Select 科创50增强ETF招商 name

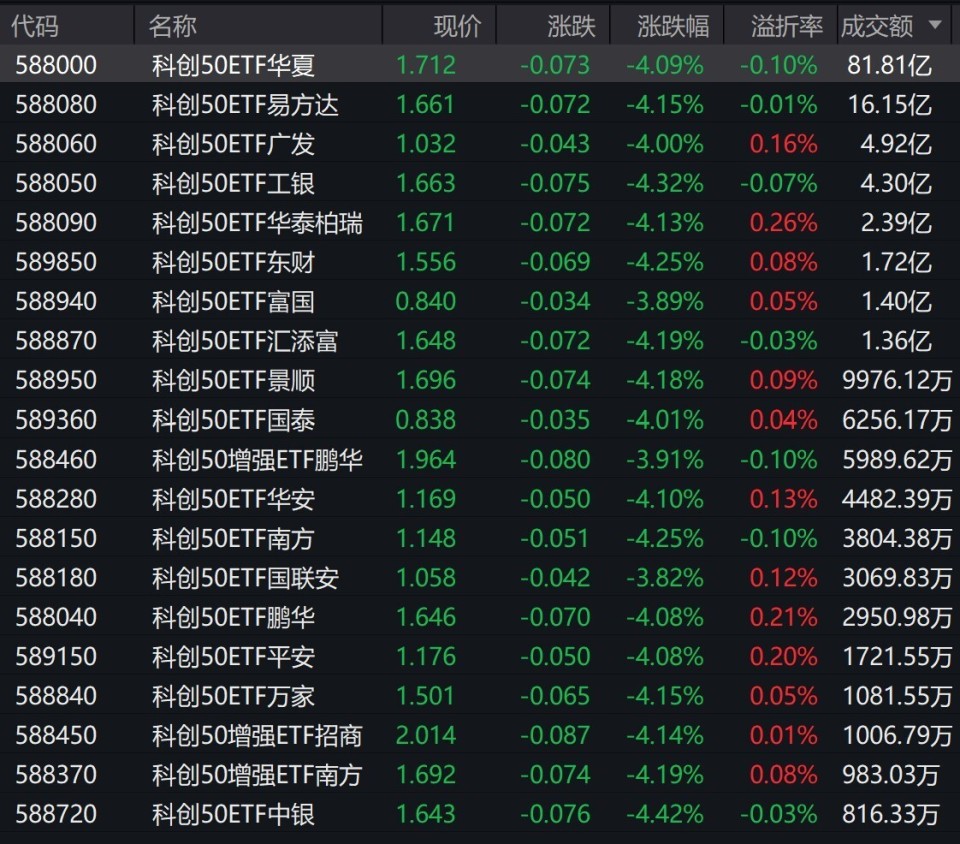(257, 735)
